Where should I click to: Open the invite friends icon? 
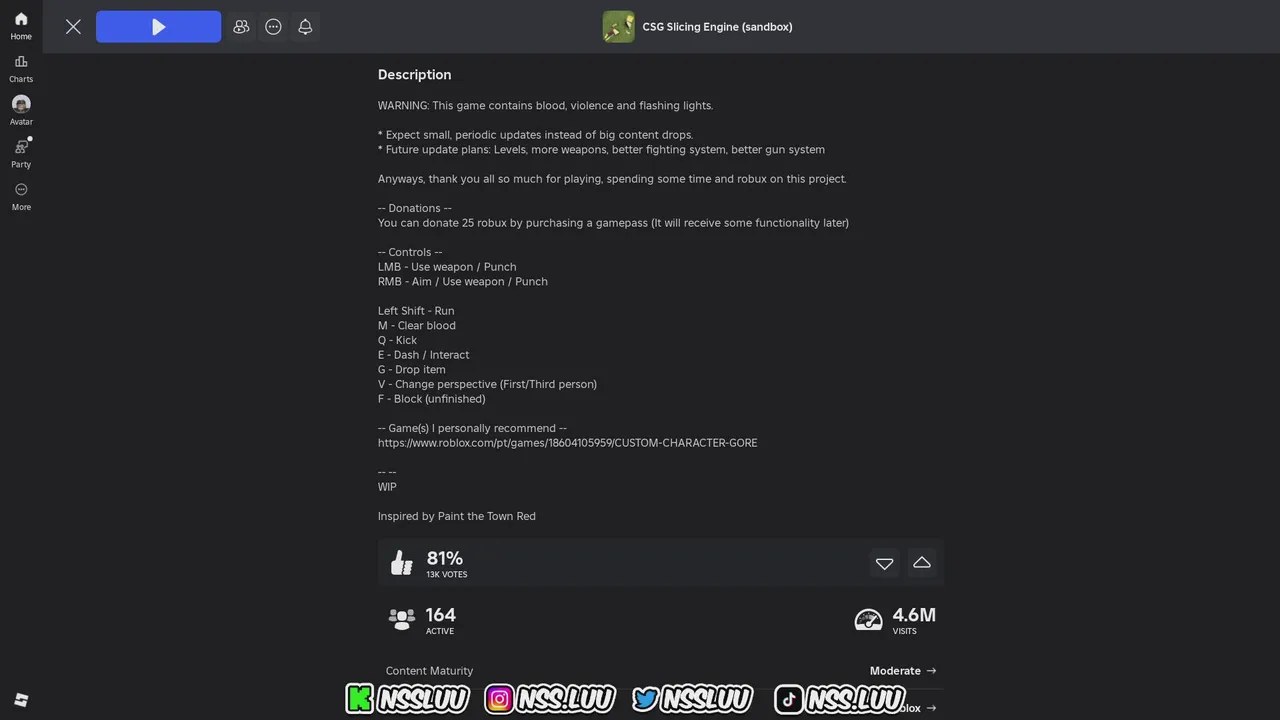(241, 27)
